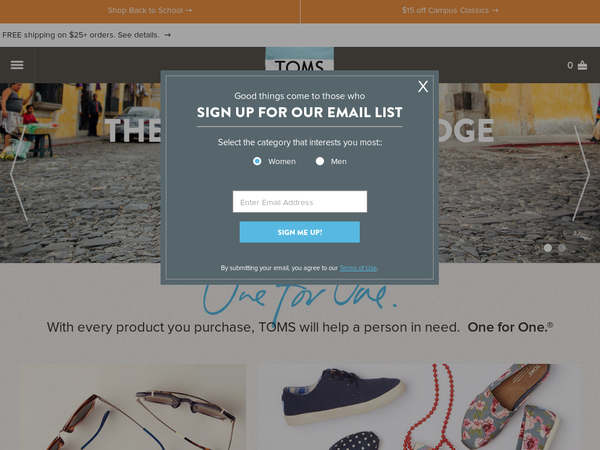Select the Men radio button

[320, 161]
